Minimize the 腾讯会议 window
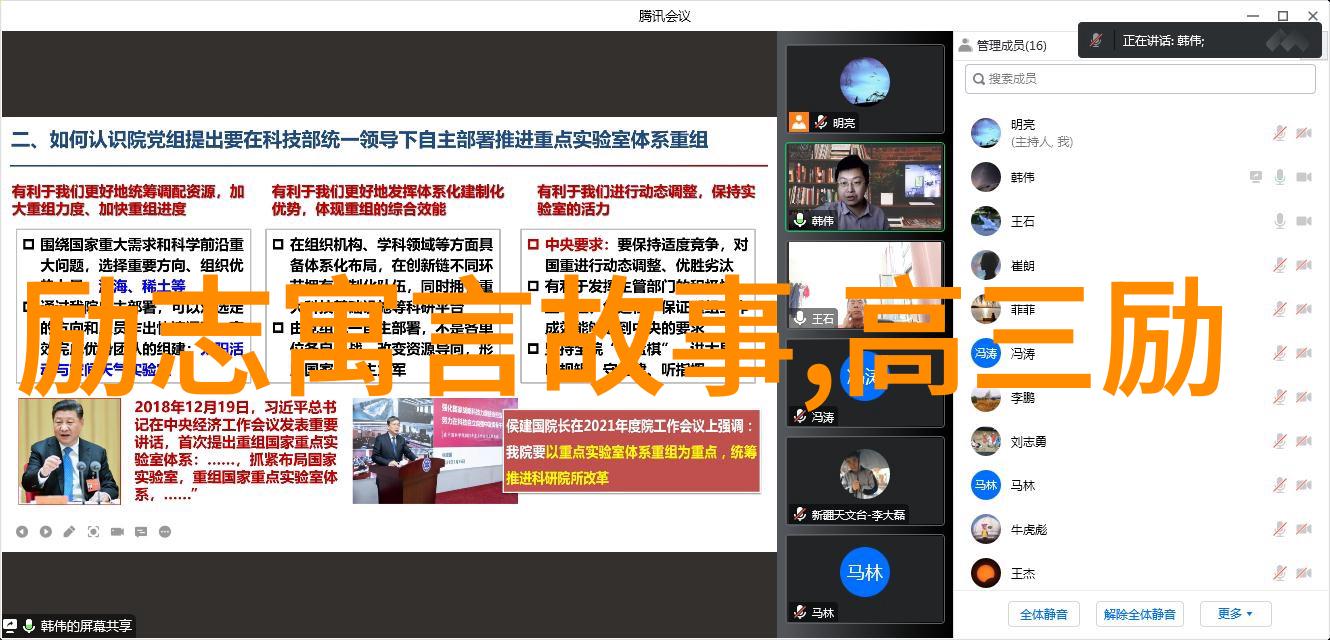The image size is (1330, 640). coord(1254,15)
